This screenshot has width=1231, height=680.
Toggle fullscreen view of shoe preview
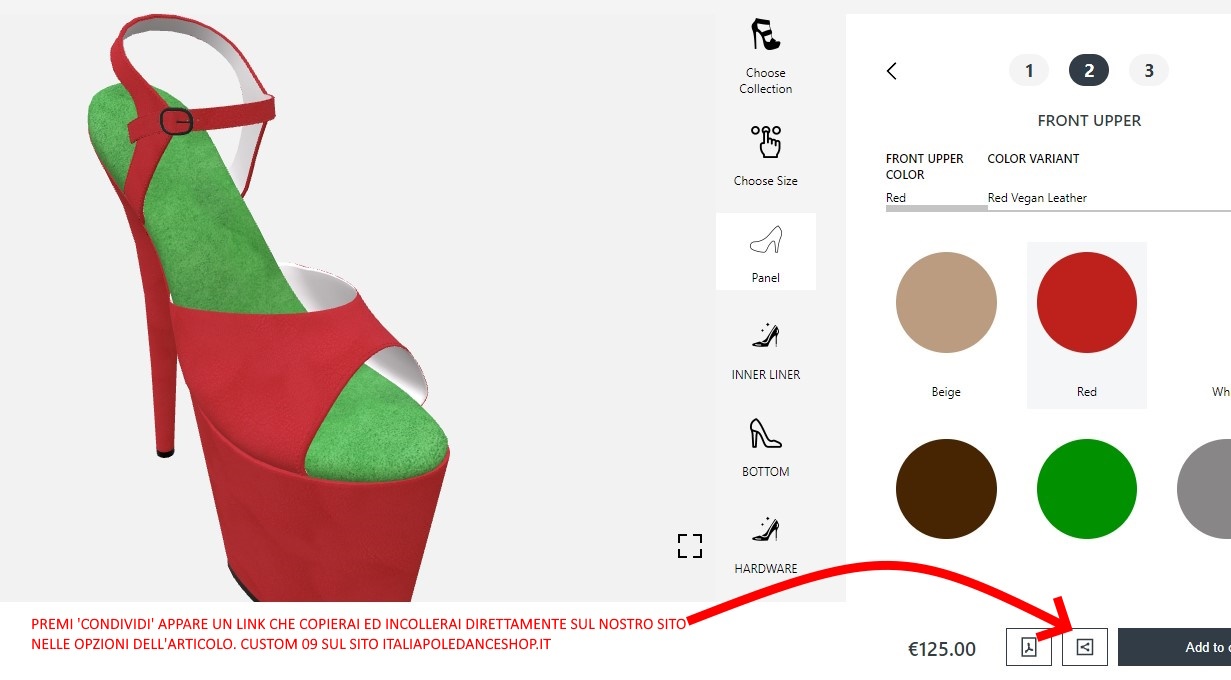[x=690, y=546]
